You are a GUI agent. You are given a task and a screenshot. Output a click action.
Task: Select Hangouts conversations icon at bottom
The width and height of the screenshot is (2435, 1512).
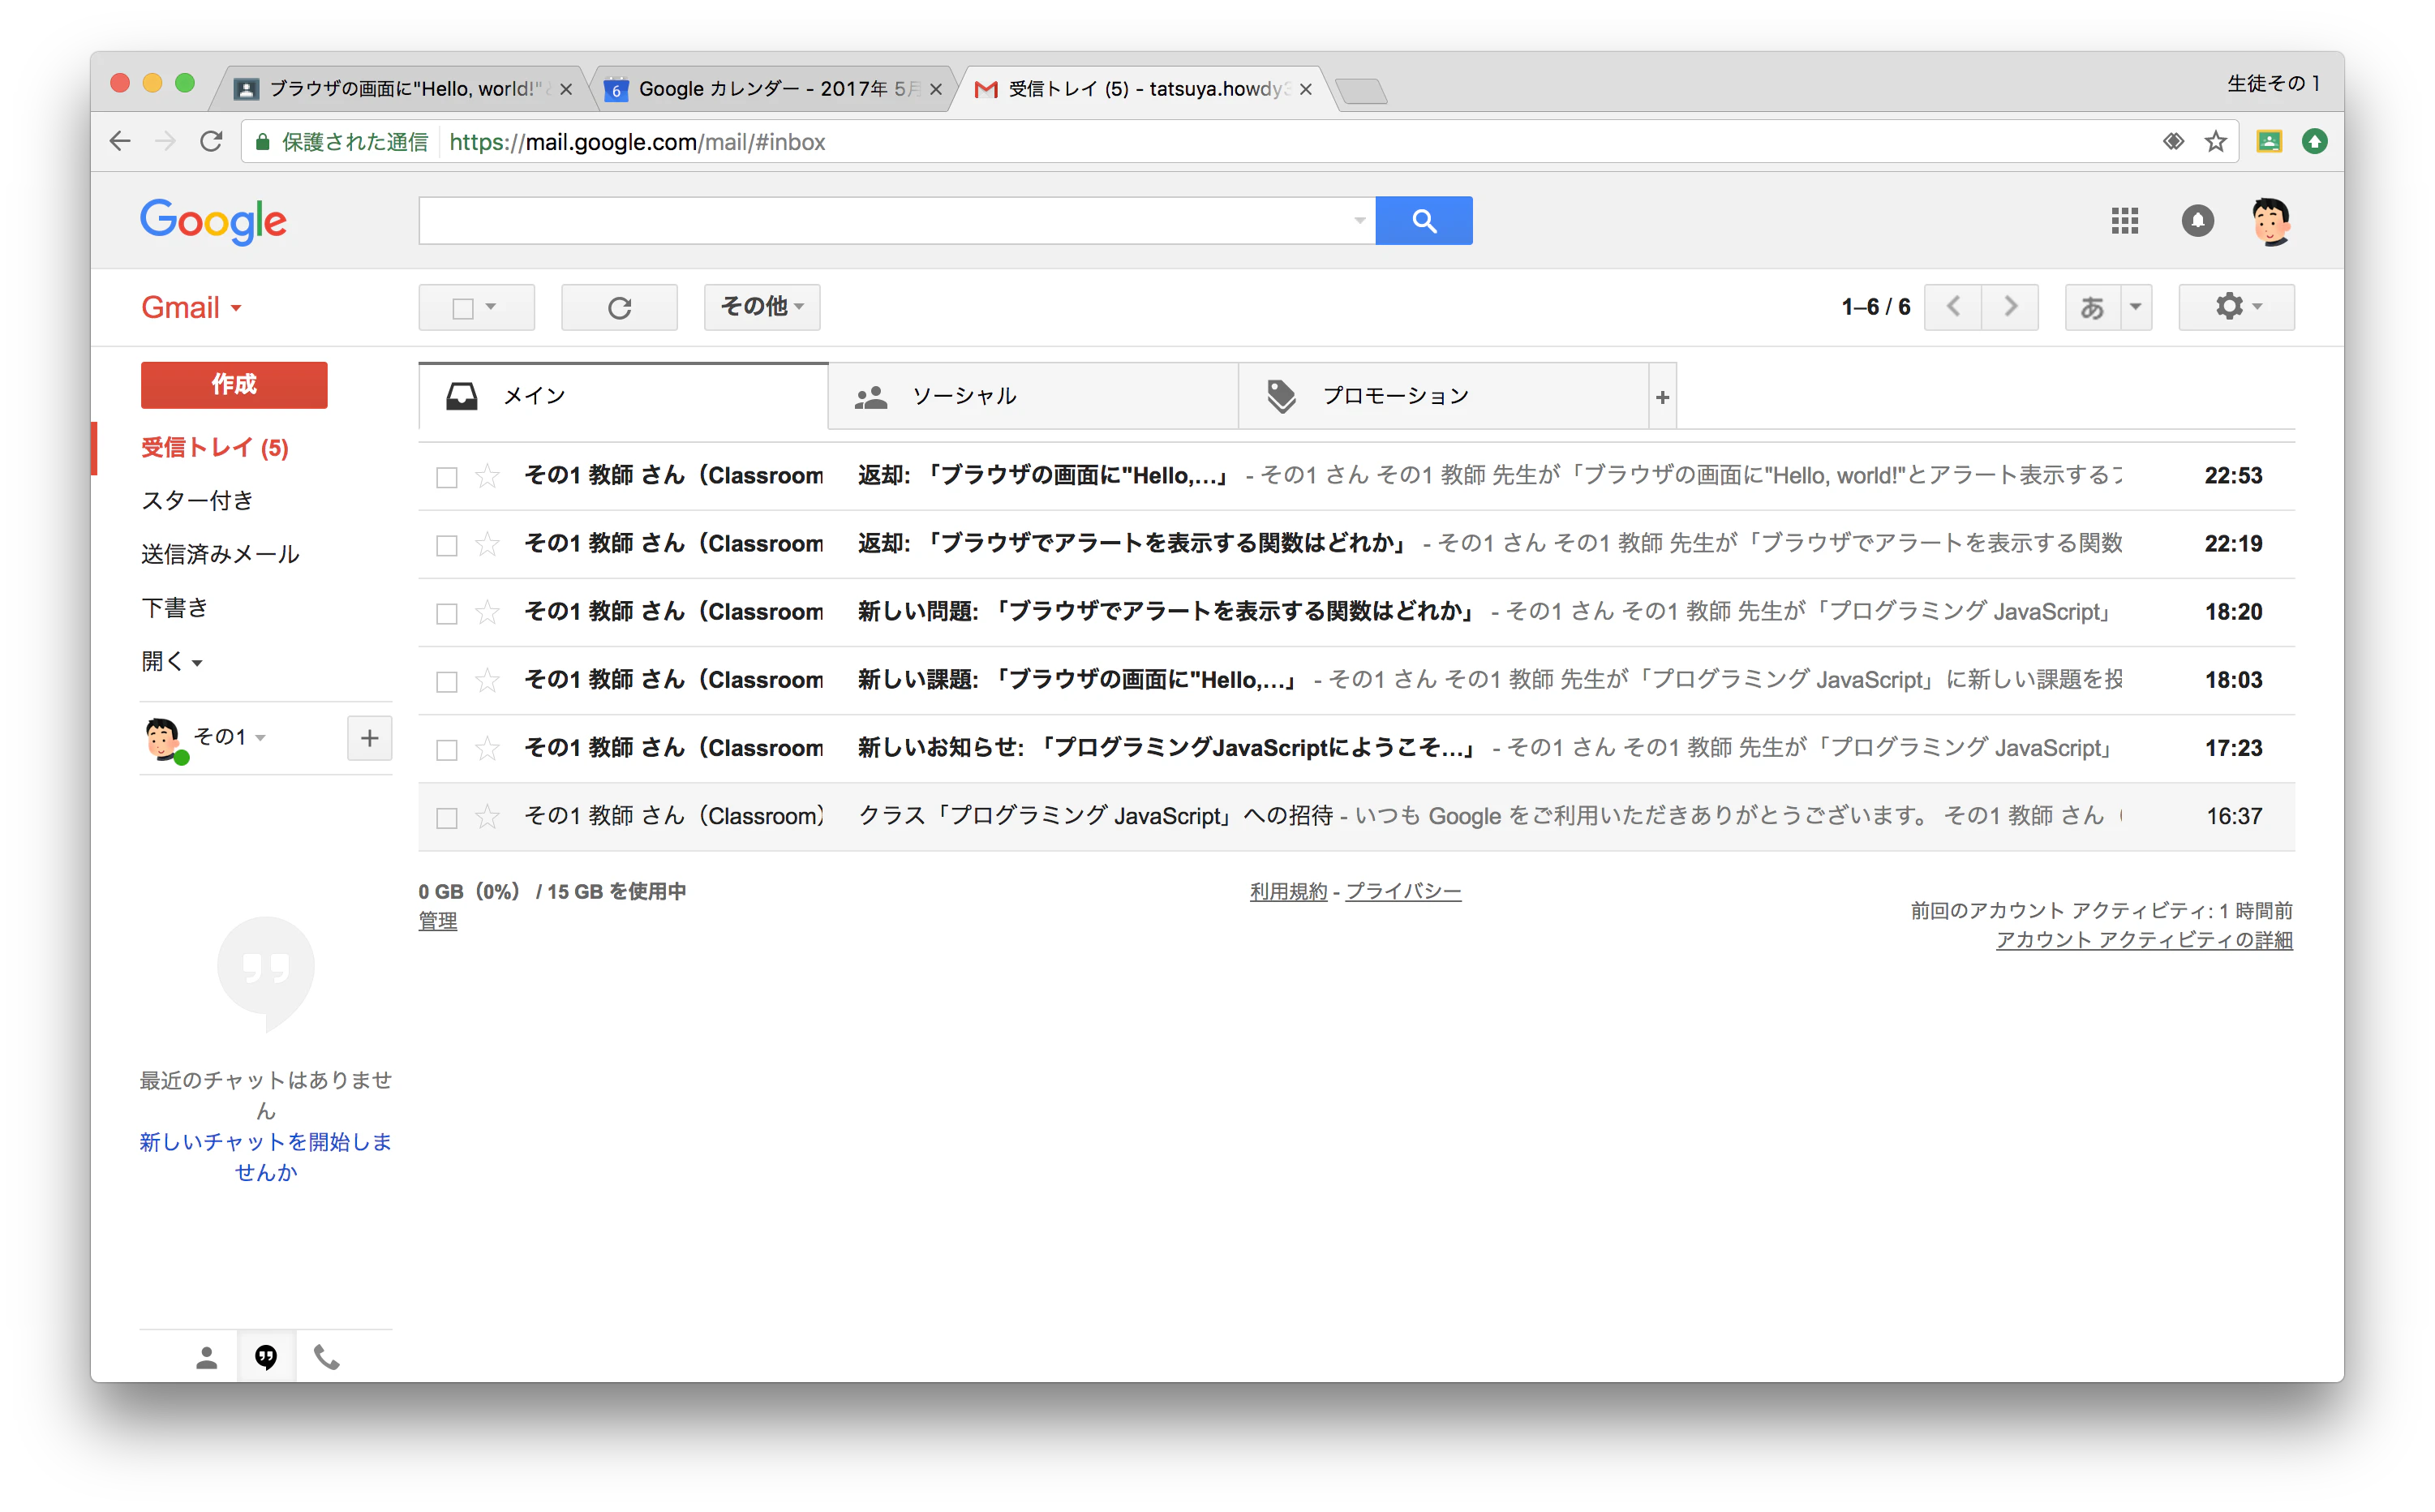266,1357
